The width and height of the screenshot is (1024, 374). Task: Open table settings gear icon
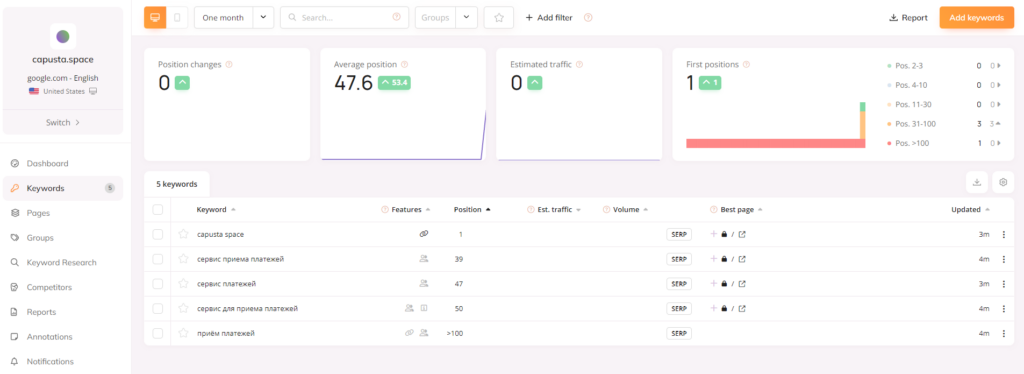(x=1003, y=182)
